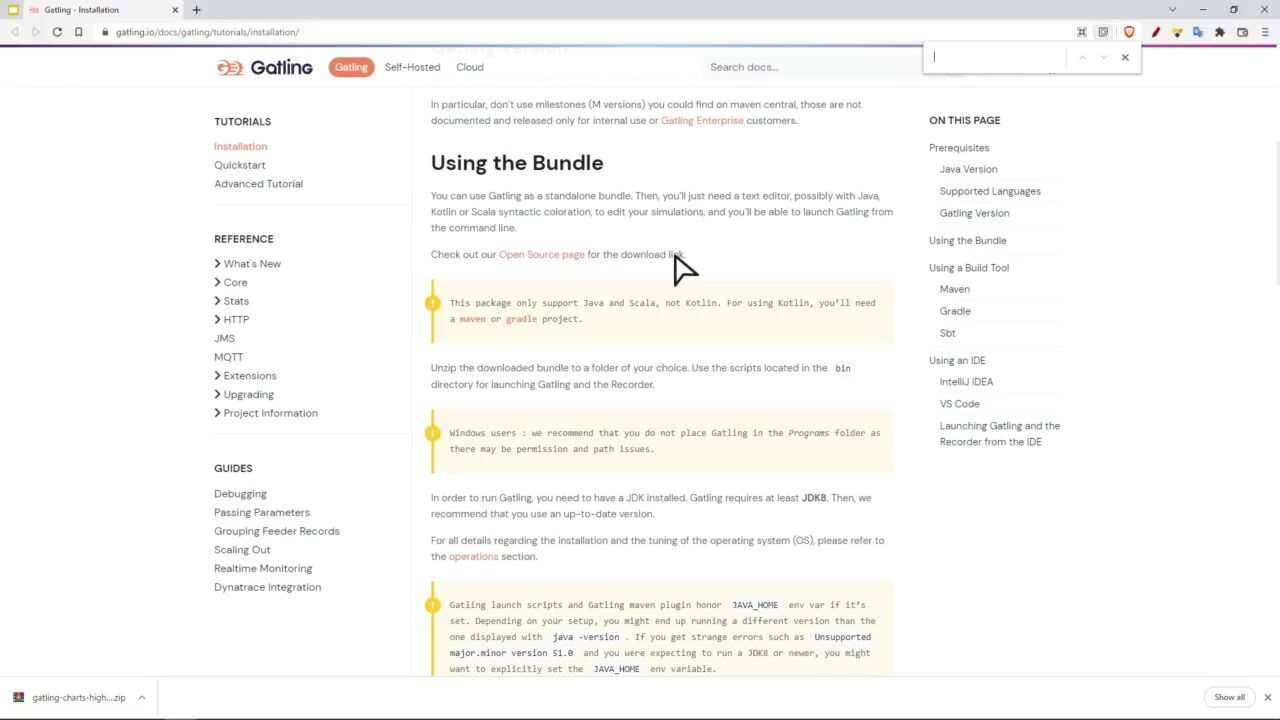1280x720 pixels.
Task: Open the extensions puzzle piece menu
Action: pyautogui.click(x=1220, y=32)
